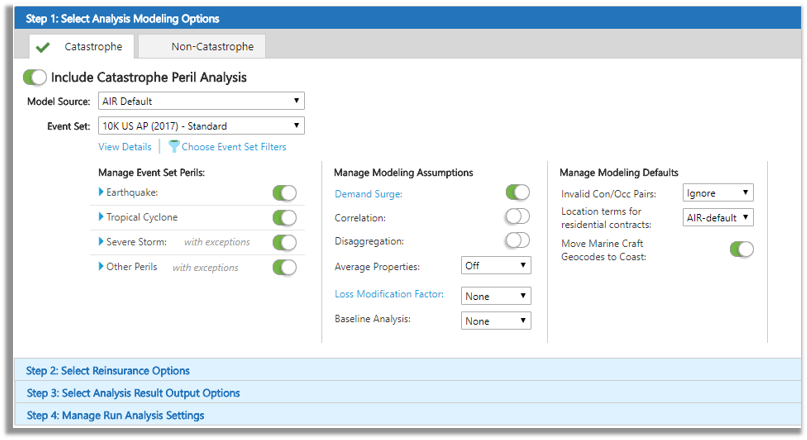The width and height of the screenshot is (807, 440).
Task: Toggle Move Marine Craft Geocodes to Coast
Action: (x=742, y=249)
